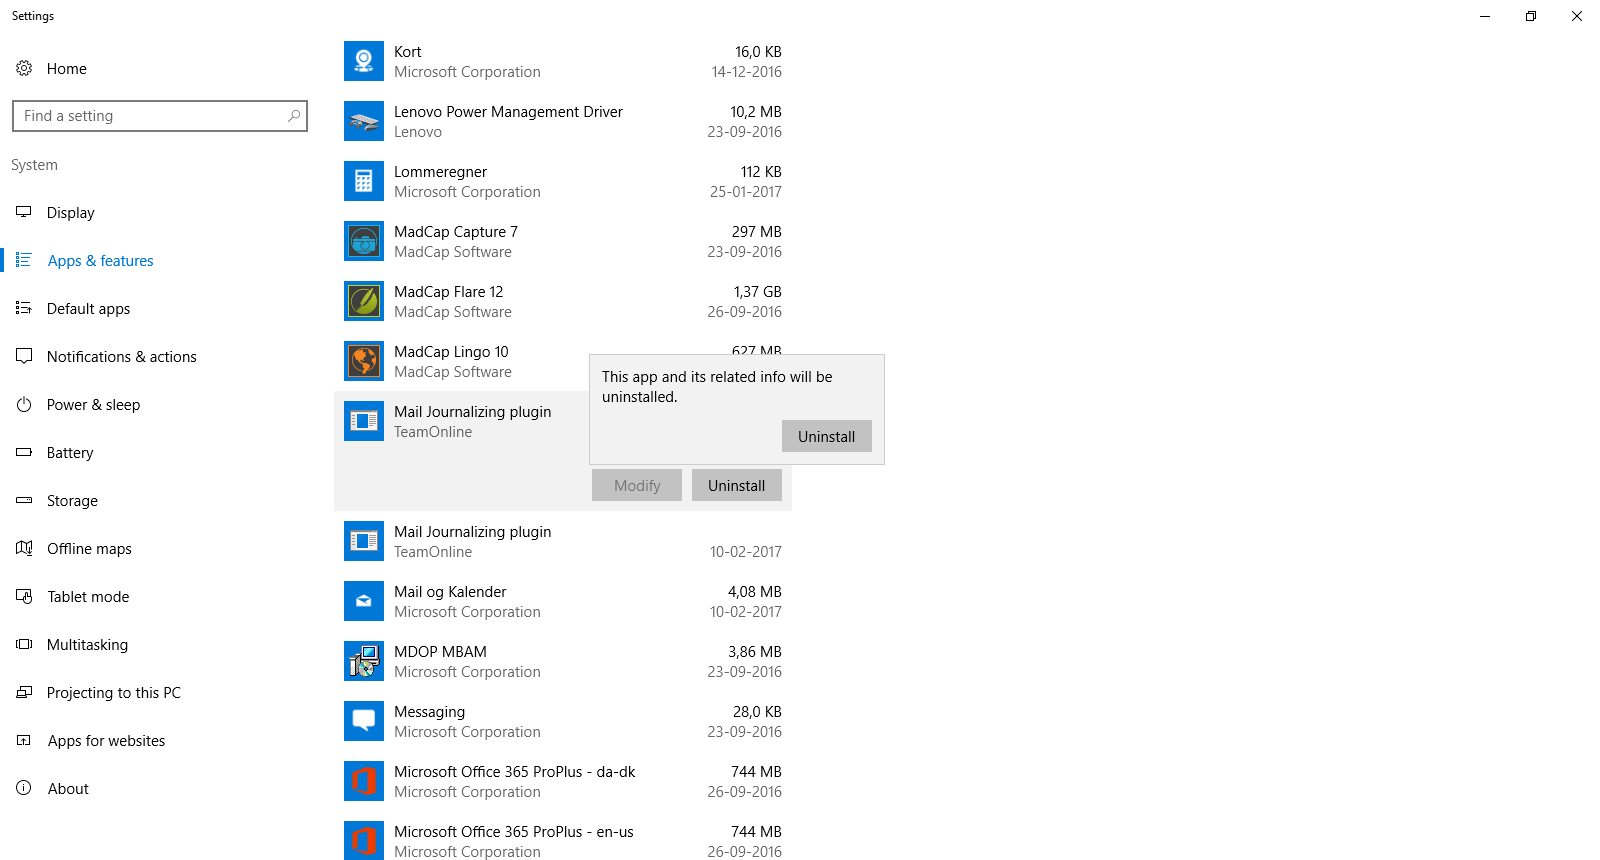Click the Power & sleep icon

tap(24, 404)
